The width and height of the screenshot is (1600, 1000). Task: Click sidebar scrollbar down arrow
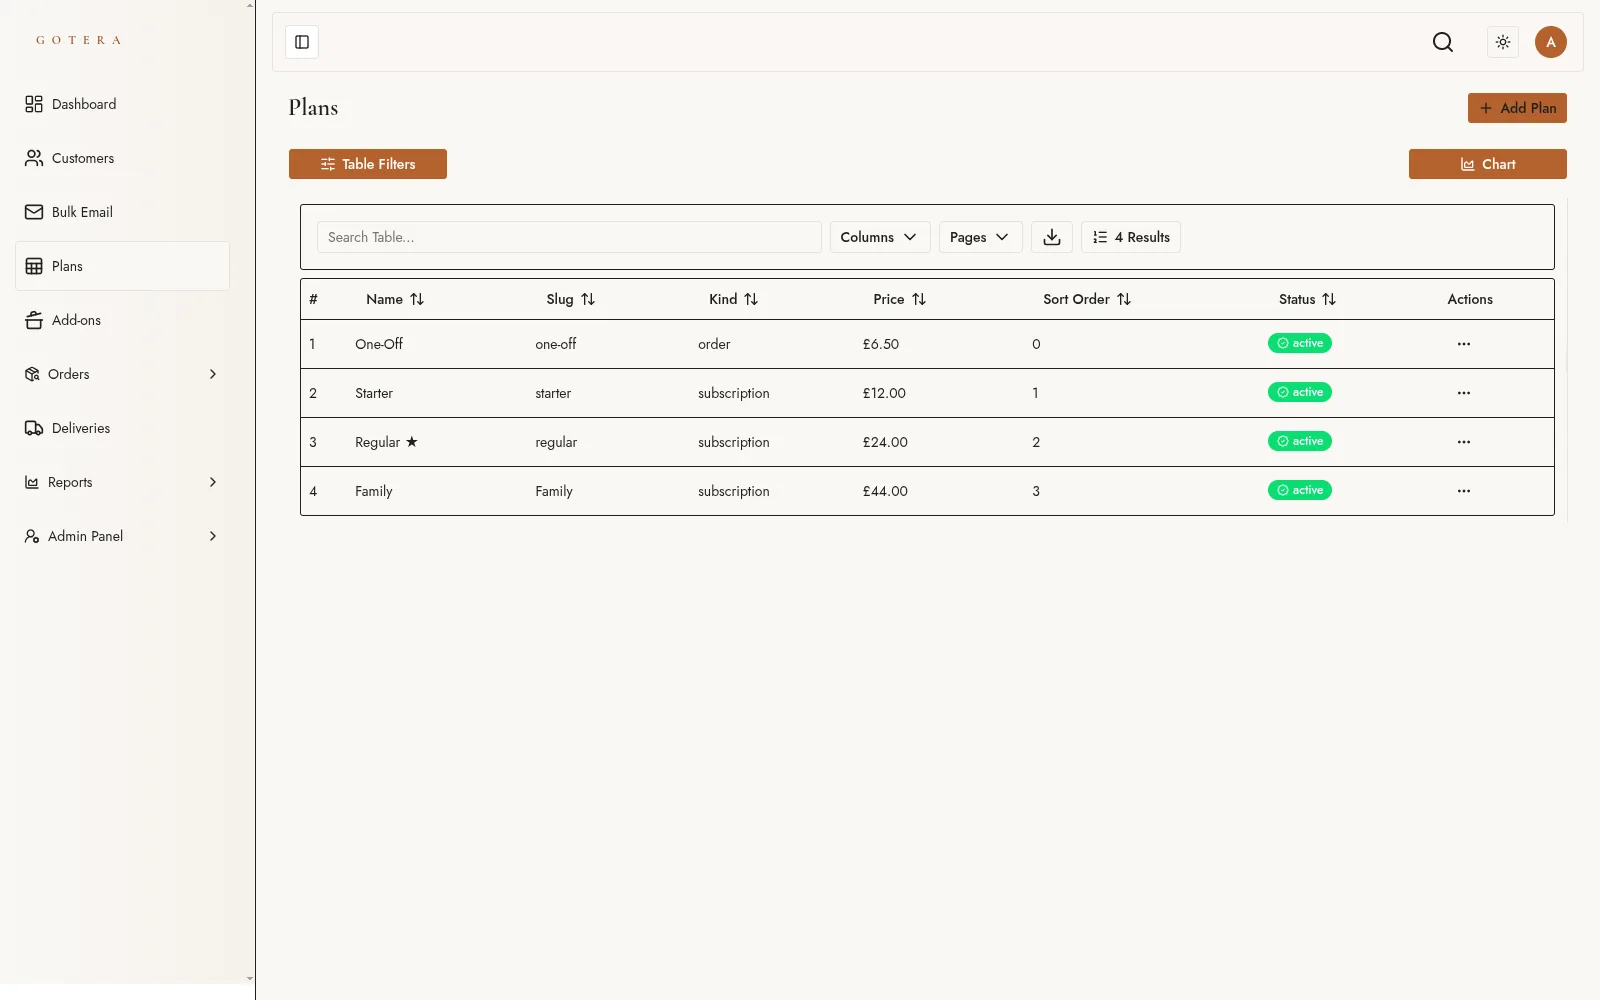click(250, 979)
